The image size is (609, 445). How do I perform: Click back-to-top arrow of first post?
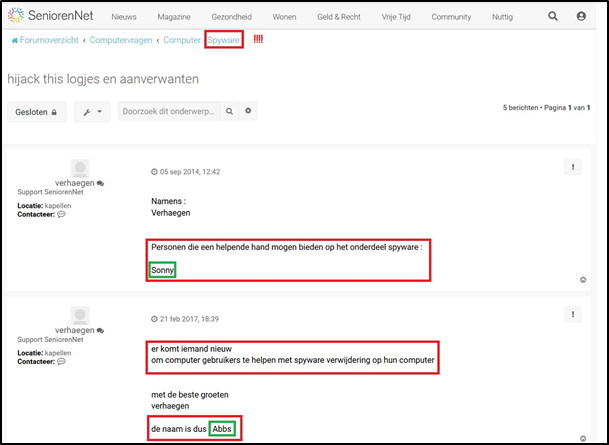click(583, 280)
